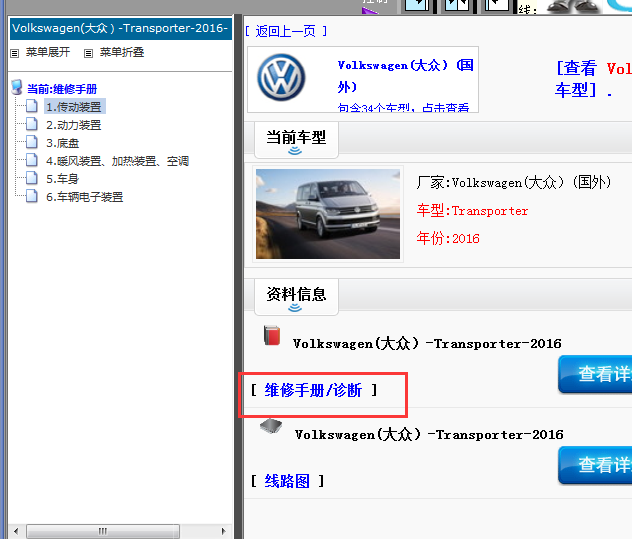Open the 查看 Vol 车型 link

click(593, 79)
